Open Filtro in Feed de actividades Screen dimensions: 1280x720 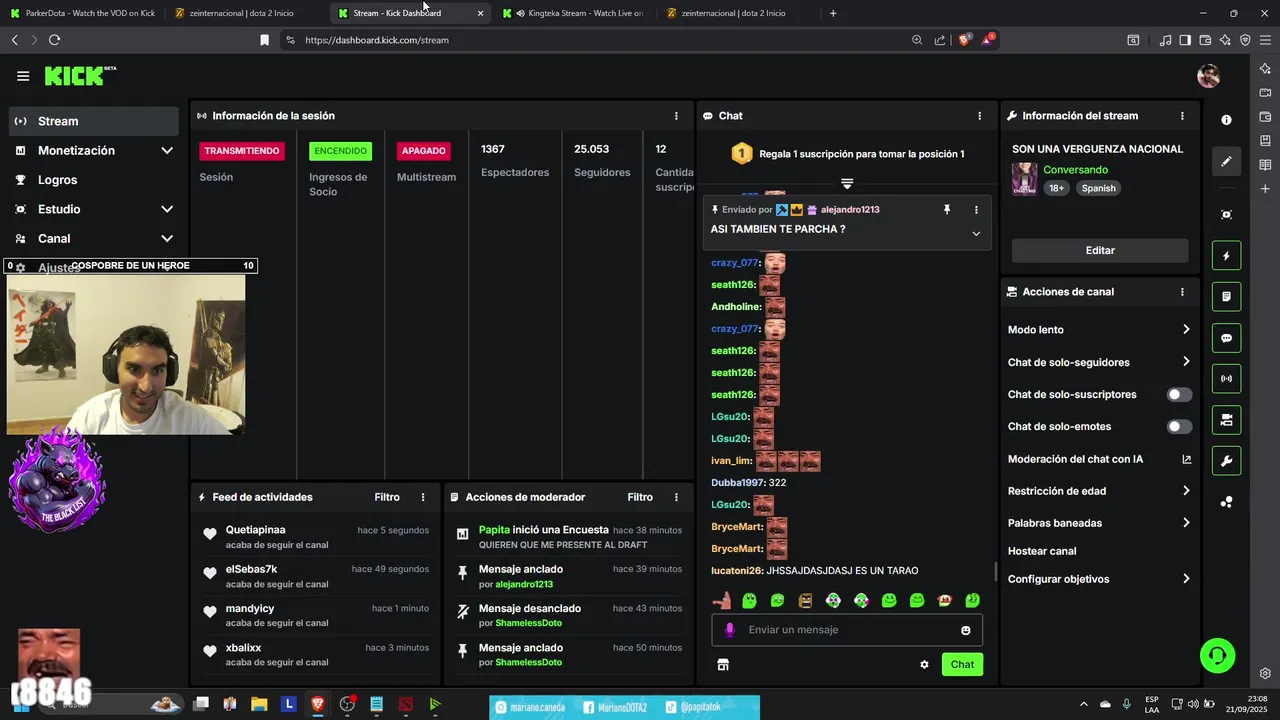387,497
